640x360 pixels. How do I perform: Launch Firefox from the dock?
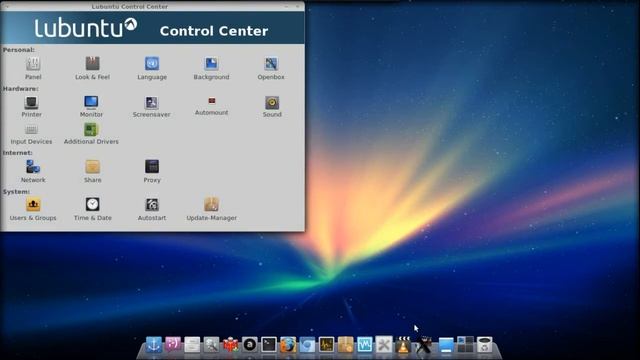(x=288, y=345)
